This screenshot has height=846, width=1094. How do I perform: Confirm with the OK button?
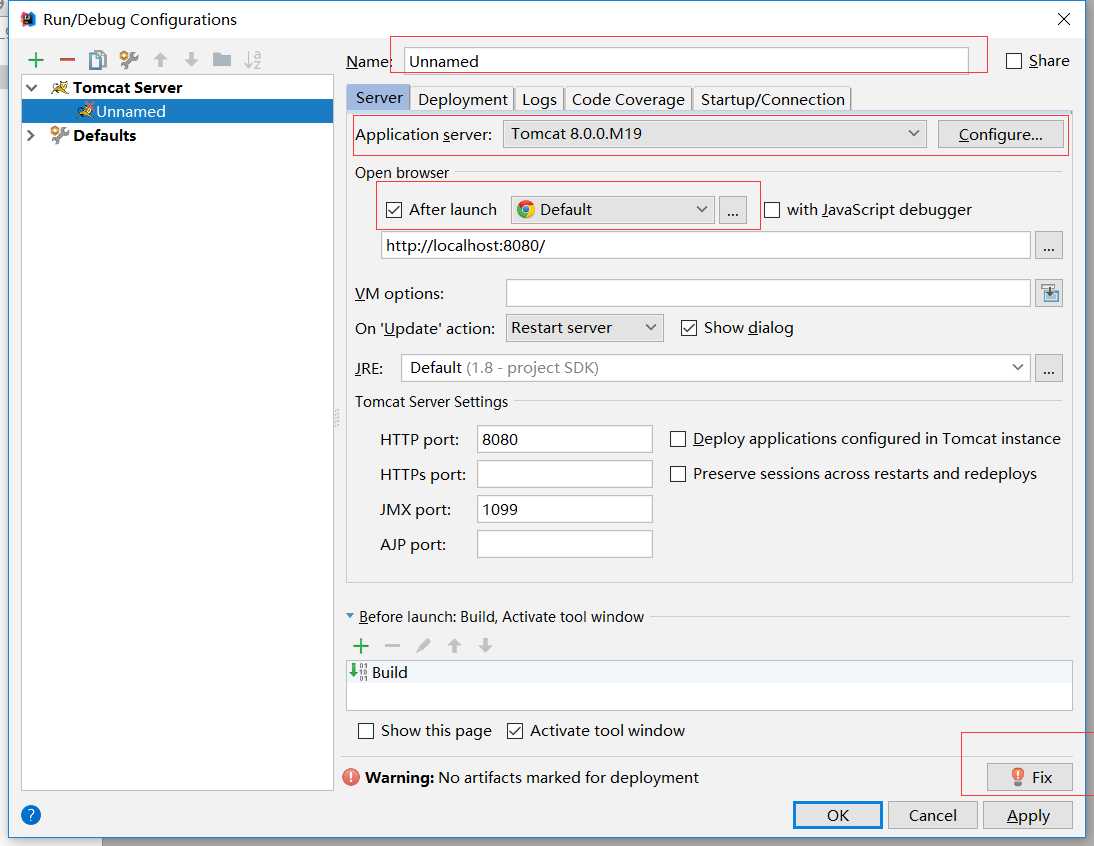point(837,815)
